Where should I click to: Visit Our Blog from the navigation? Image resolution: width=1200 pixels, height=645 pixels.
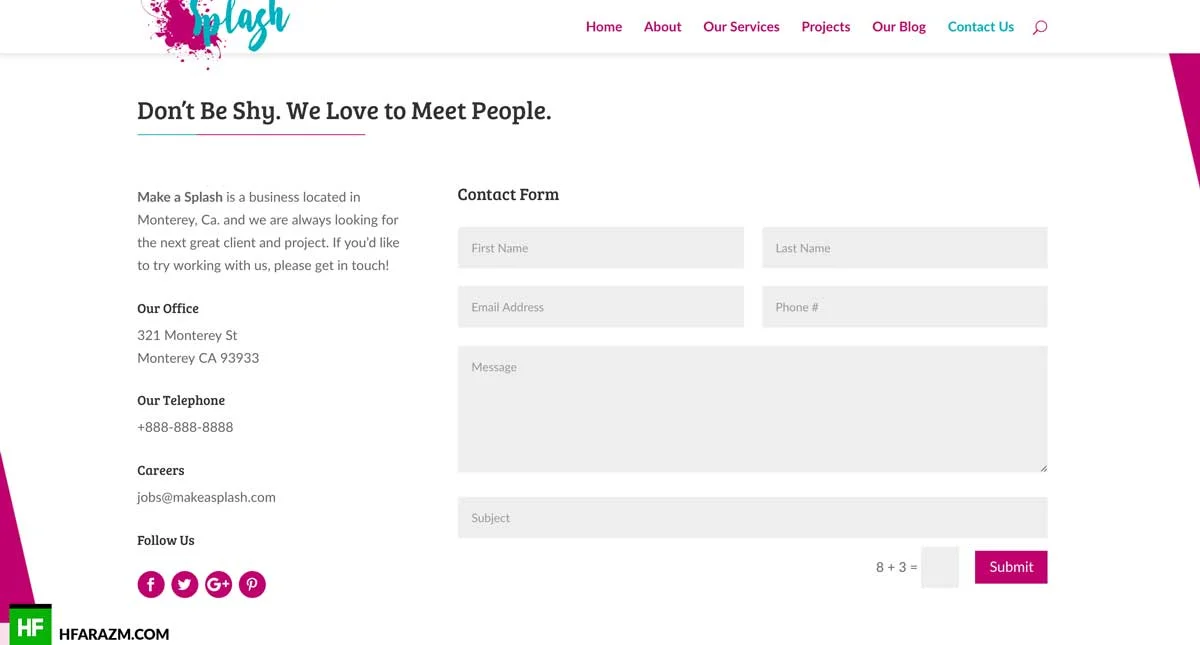(899, 27)
